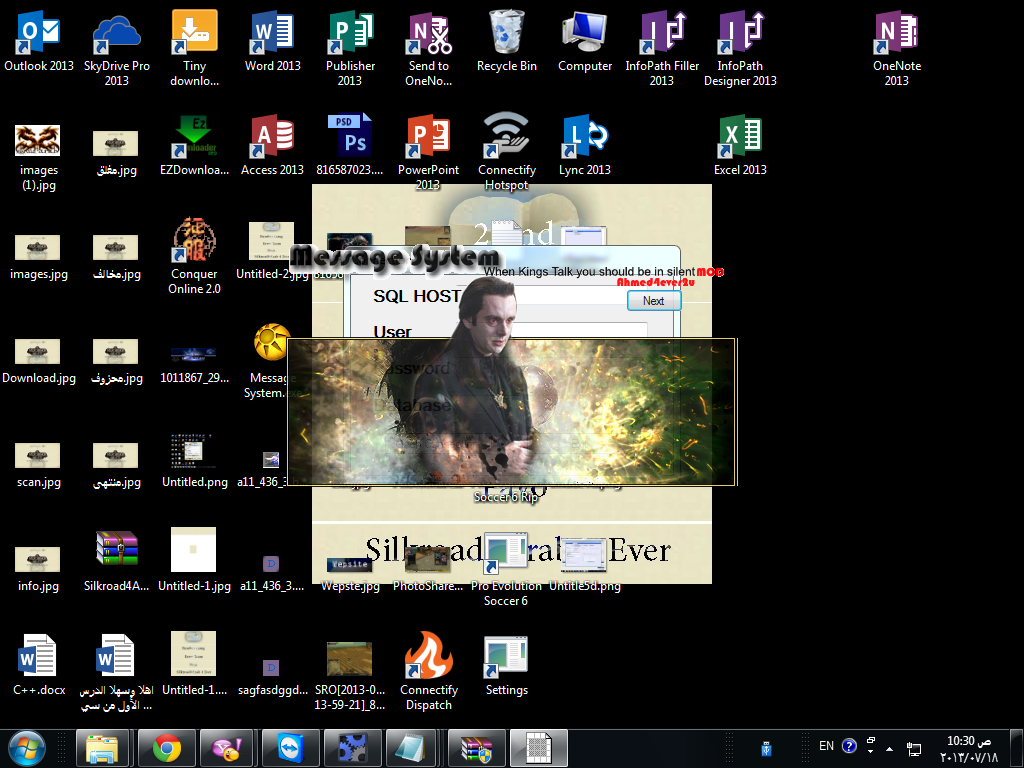The height and width of the screenshot is (768, 1024).
Task: Select the Lync 2013 shortcut
Action: [x=584, y=136]
